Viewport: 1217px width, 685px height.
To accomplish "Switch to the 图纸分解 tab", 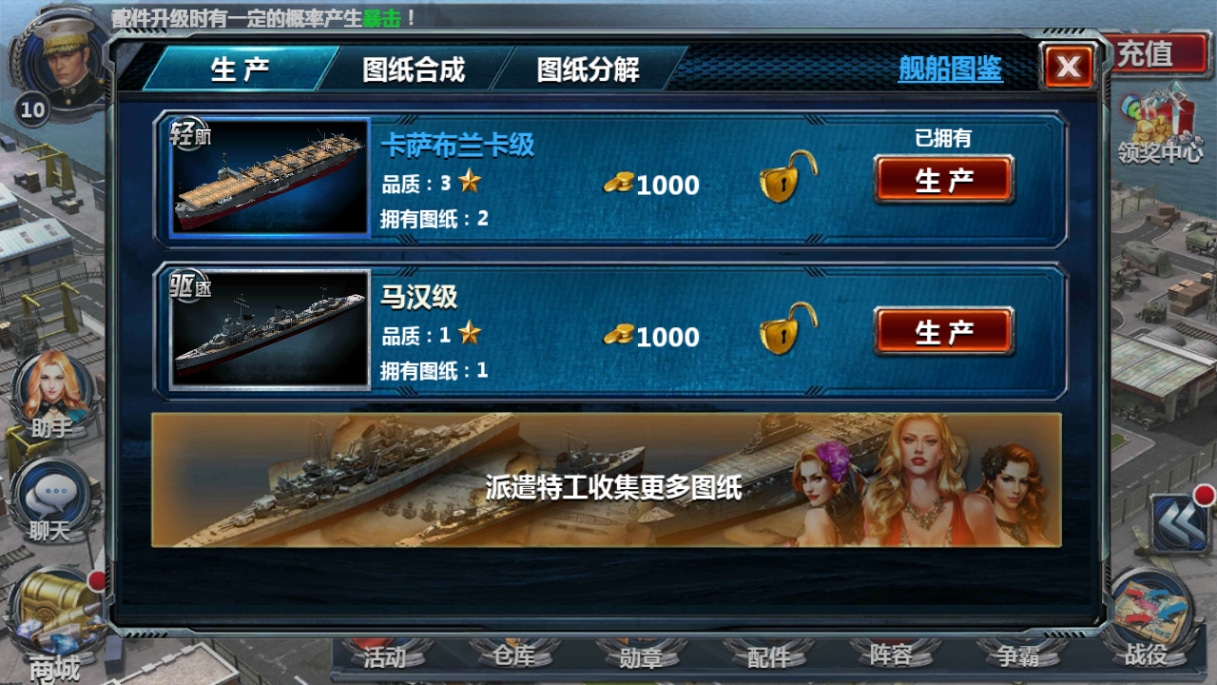I will point(588,70).
